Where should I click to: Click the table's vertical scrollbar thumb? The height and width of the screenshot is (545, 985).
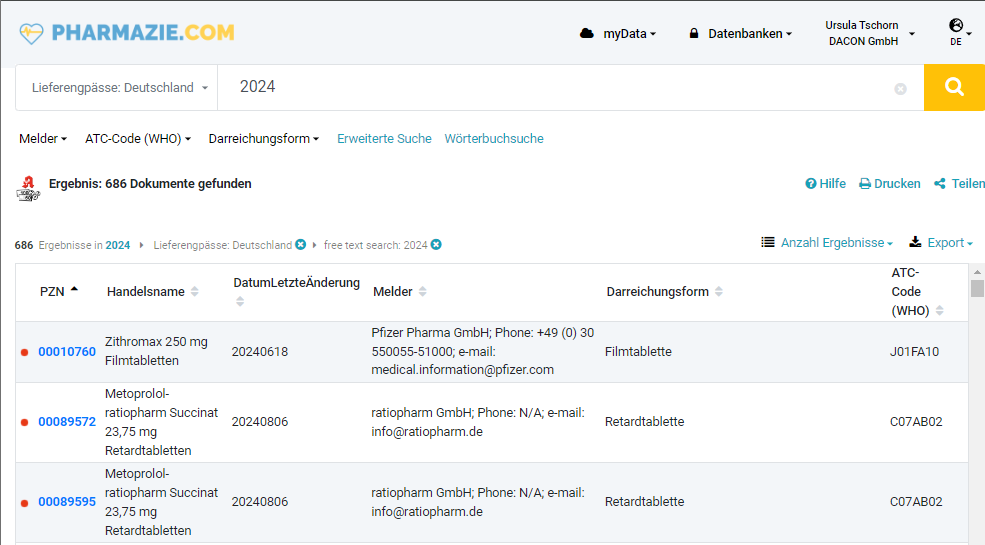coord(977,288)
